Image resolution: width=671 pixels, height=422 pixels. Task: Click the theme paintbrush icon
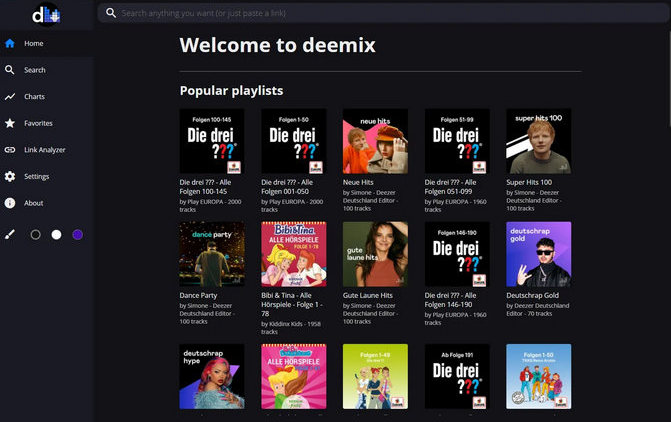click(10, 234)
